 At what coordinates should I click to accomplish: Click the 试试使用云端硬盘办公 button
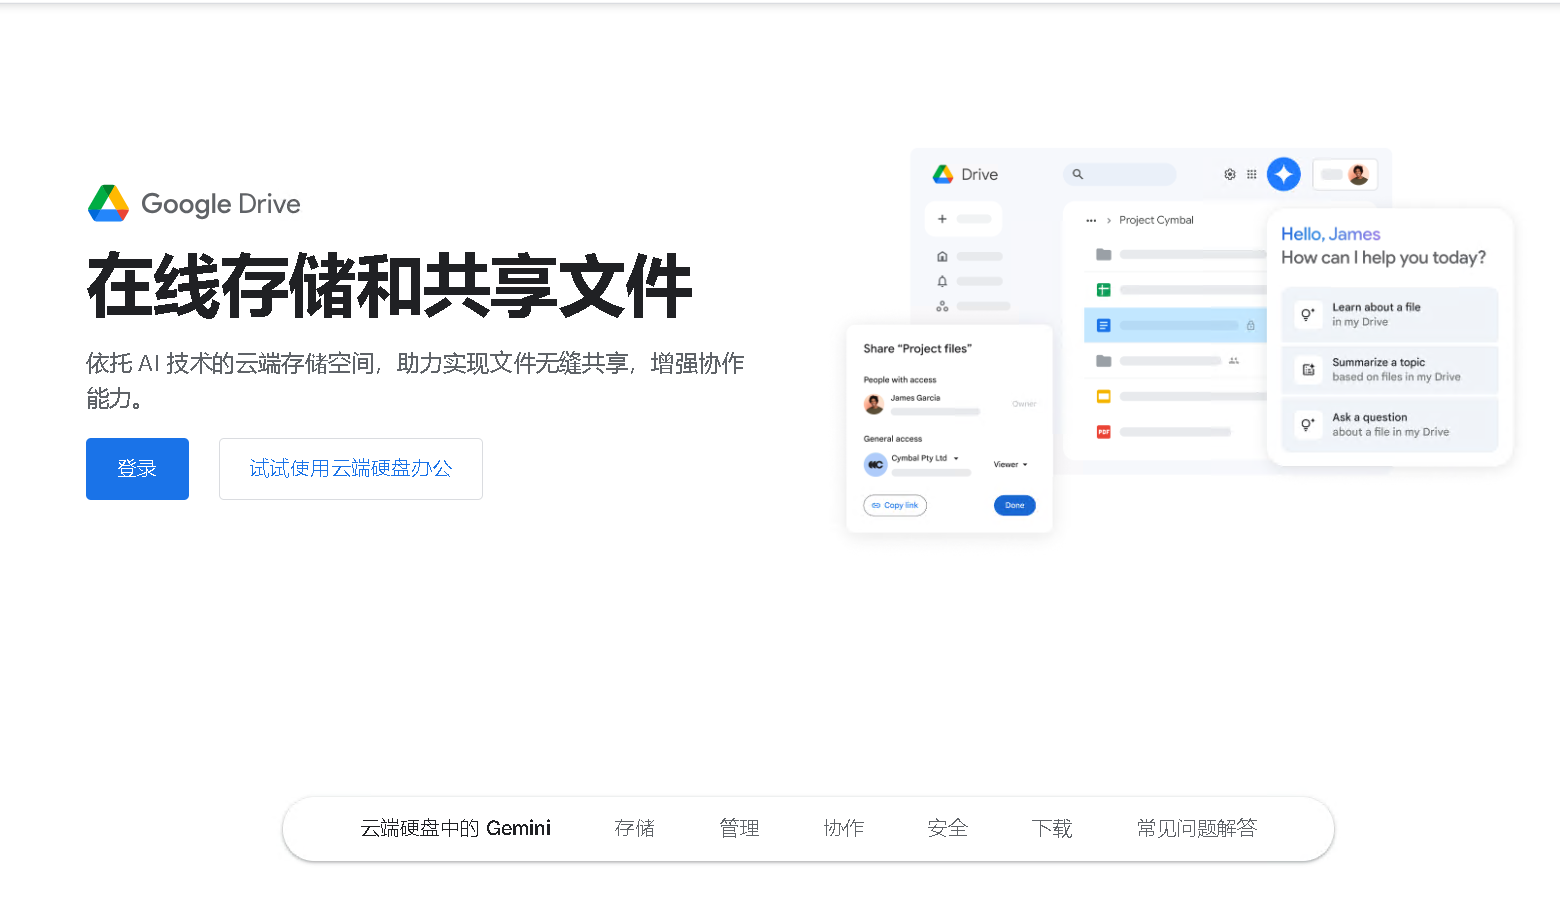351,469
